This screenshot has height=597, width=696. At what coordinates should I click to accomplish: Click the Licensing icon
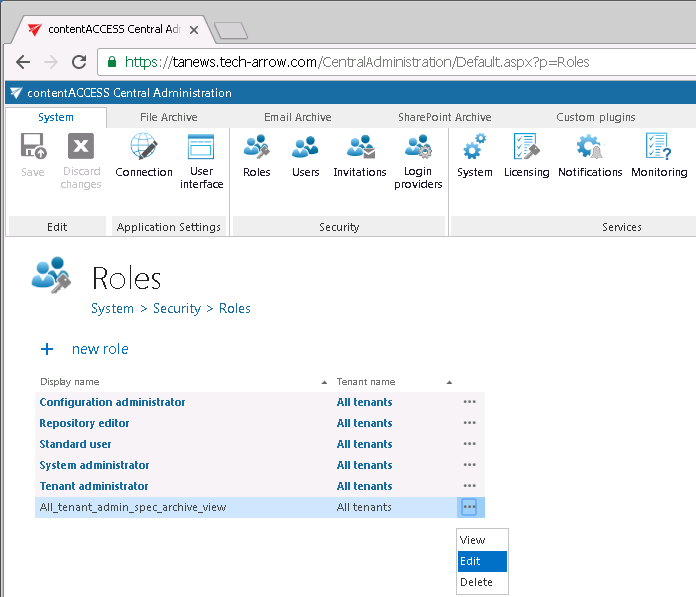click(526, 158)
